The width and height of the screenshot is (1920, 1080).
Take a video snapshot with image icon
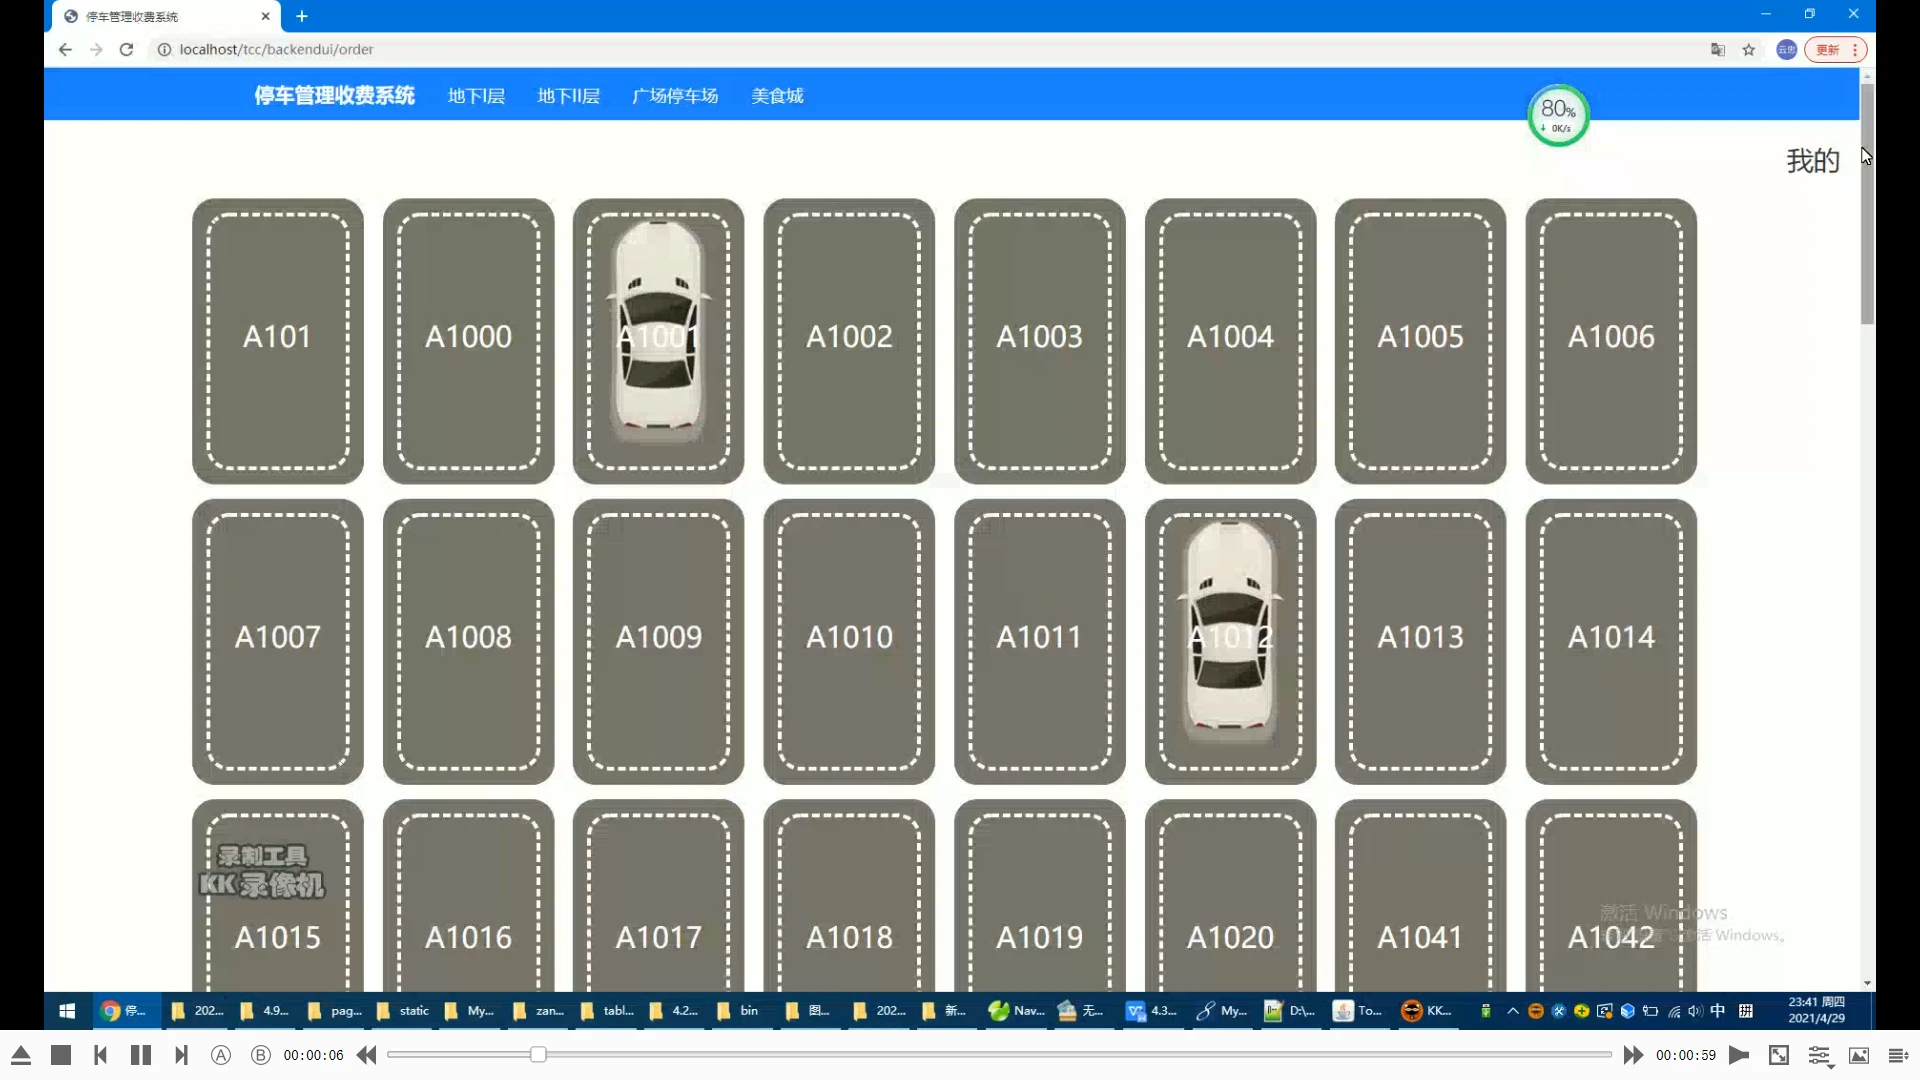[x=1859, y=1055]
